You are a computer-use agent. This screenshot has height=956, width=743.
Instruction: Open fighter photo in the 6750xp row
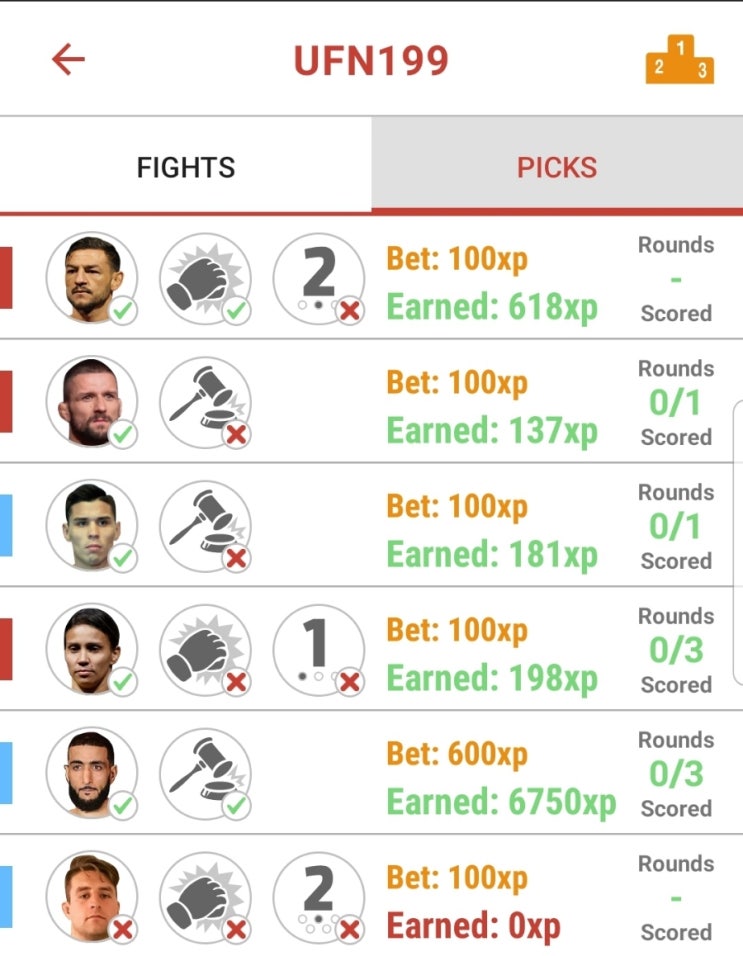(x=92, y=773)
